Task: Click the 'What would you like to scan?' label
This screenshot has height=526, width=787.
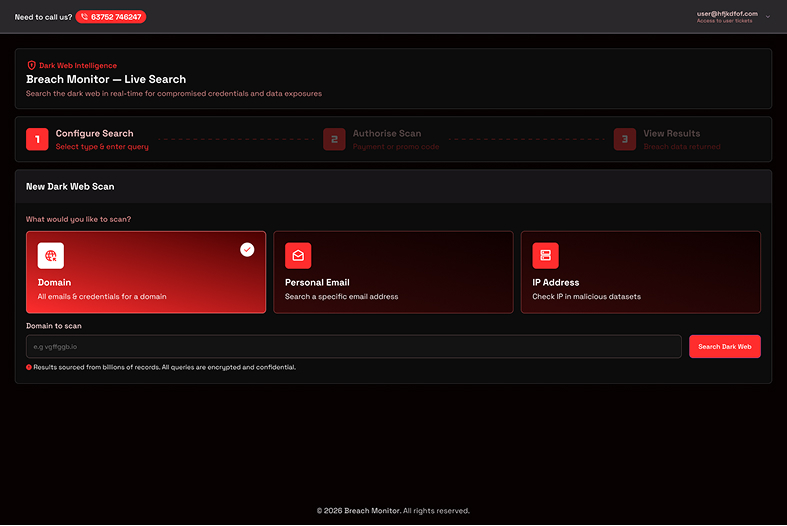Action: [78, 219]
